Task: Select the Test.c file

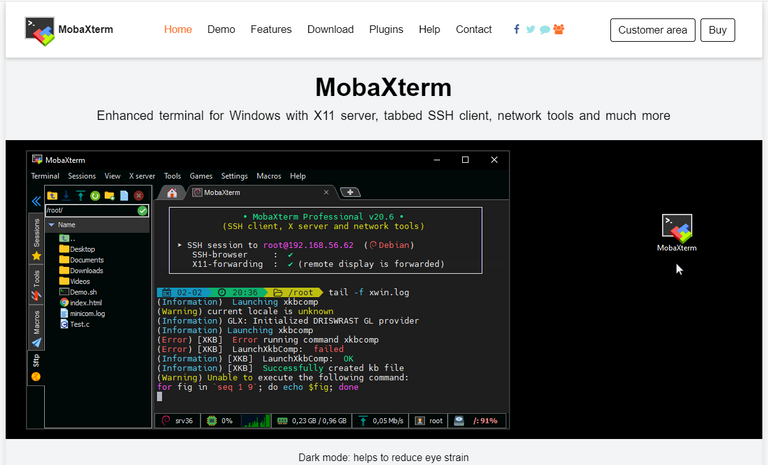Action: coord(74,324)
